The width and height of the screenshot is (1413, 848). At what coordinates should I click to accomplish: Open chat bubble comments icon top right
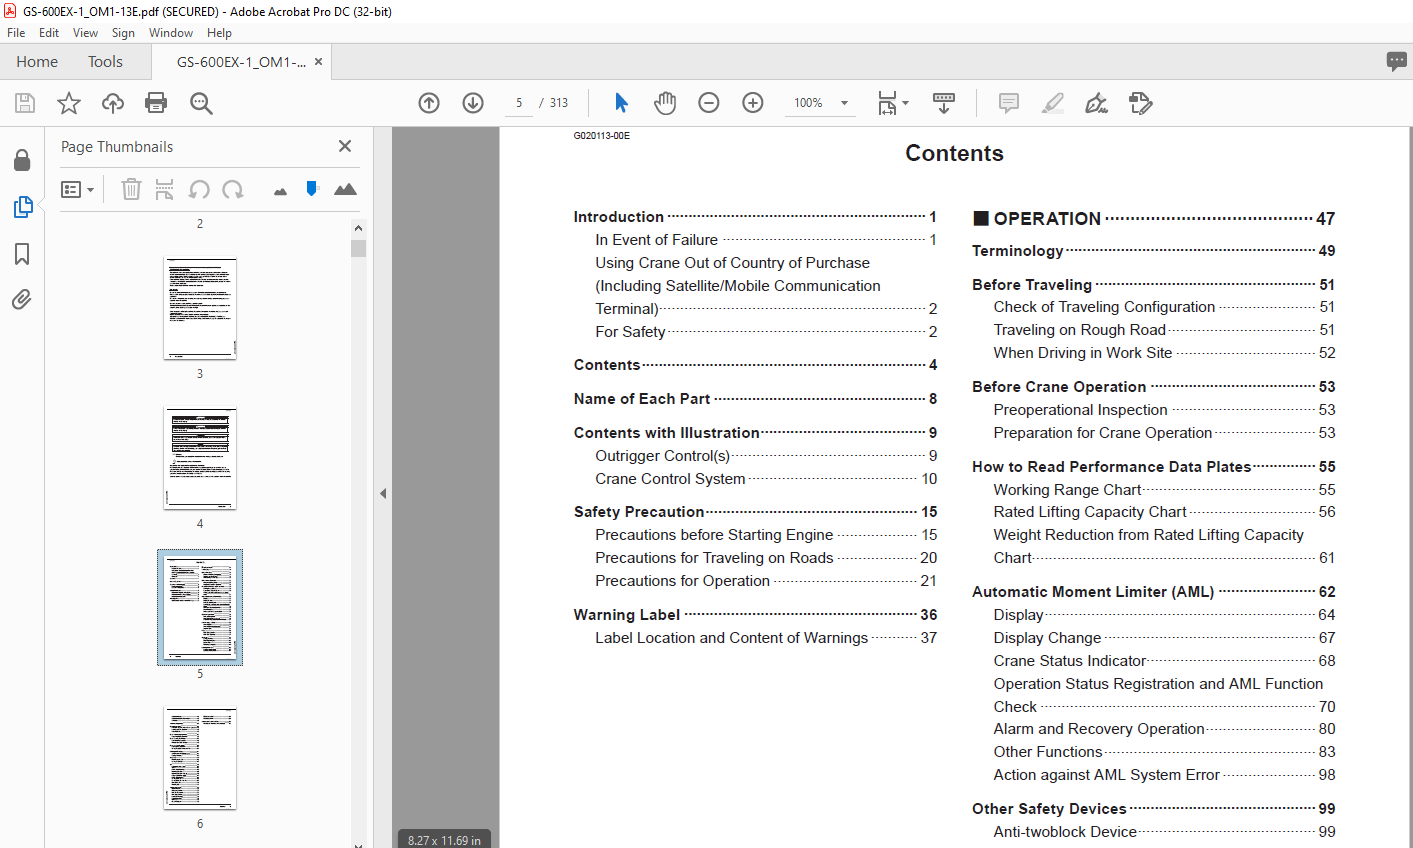pos(1397,62)
